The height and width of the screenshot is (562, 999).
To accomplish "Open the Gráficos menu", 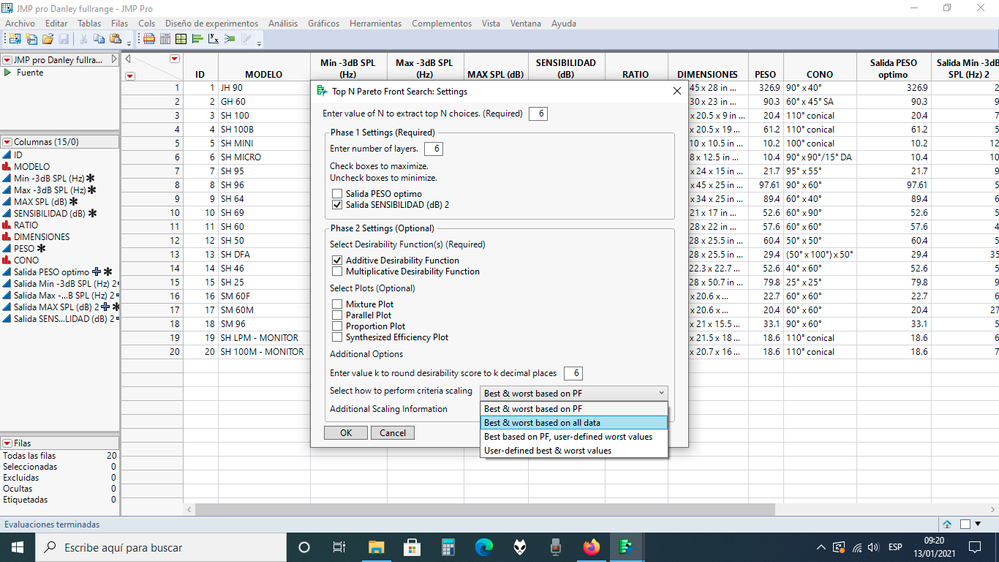I will [323, 23].
